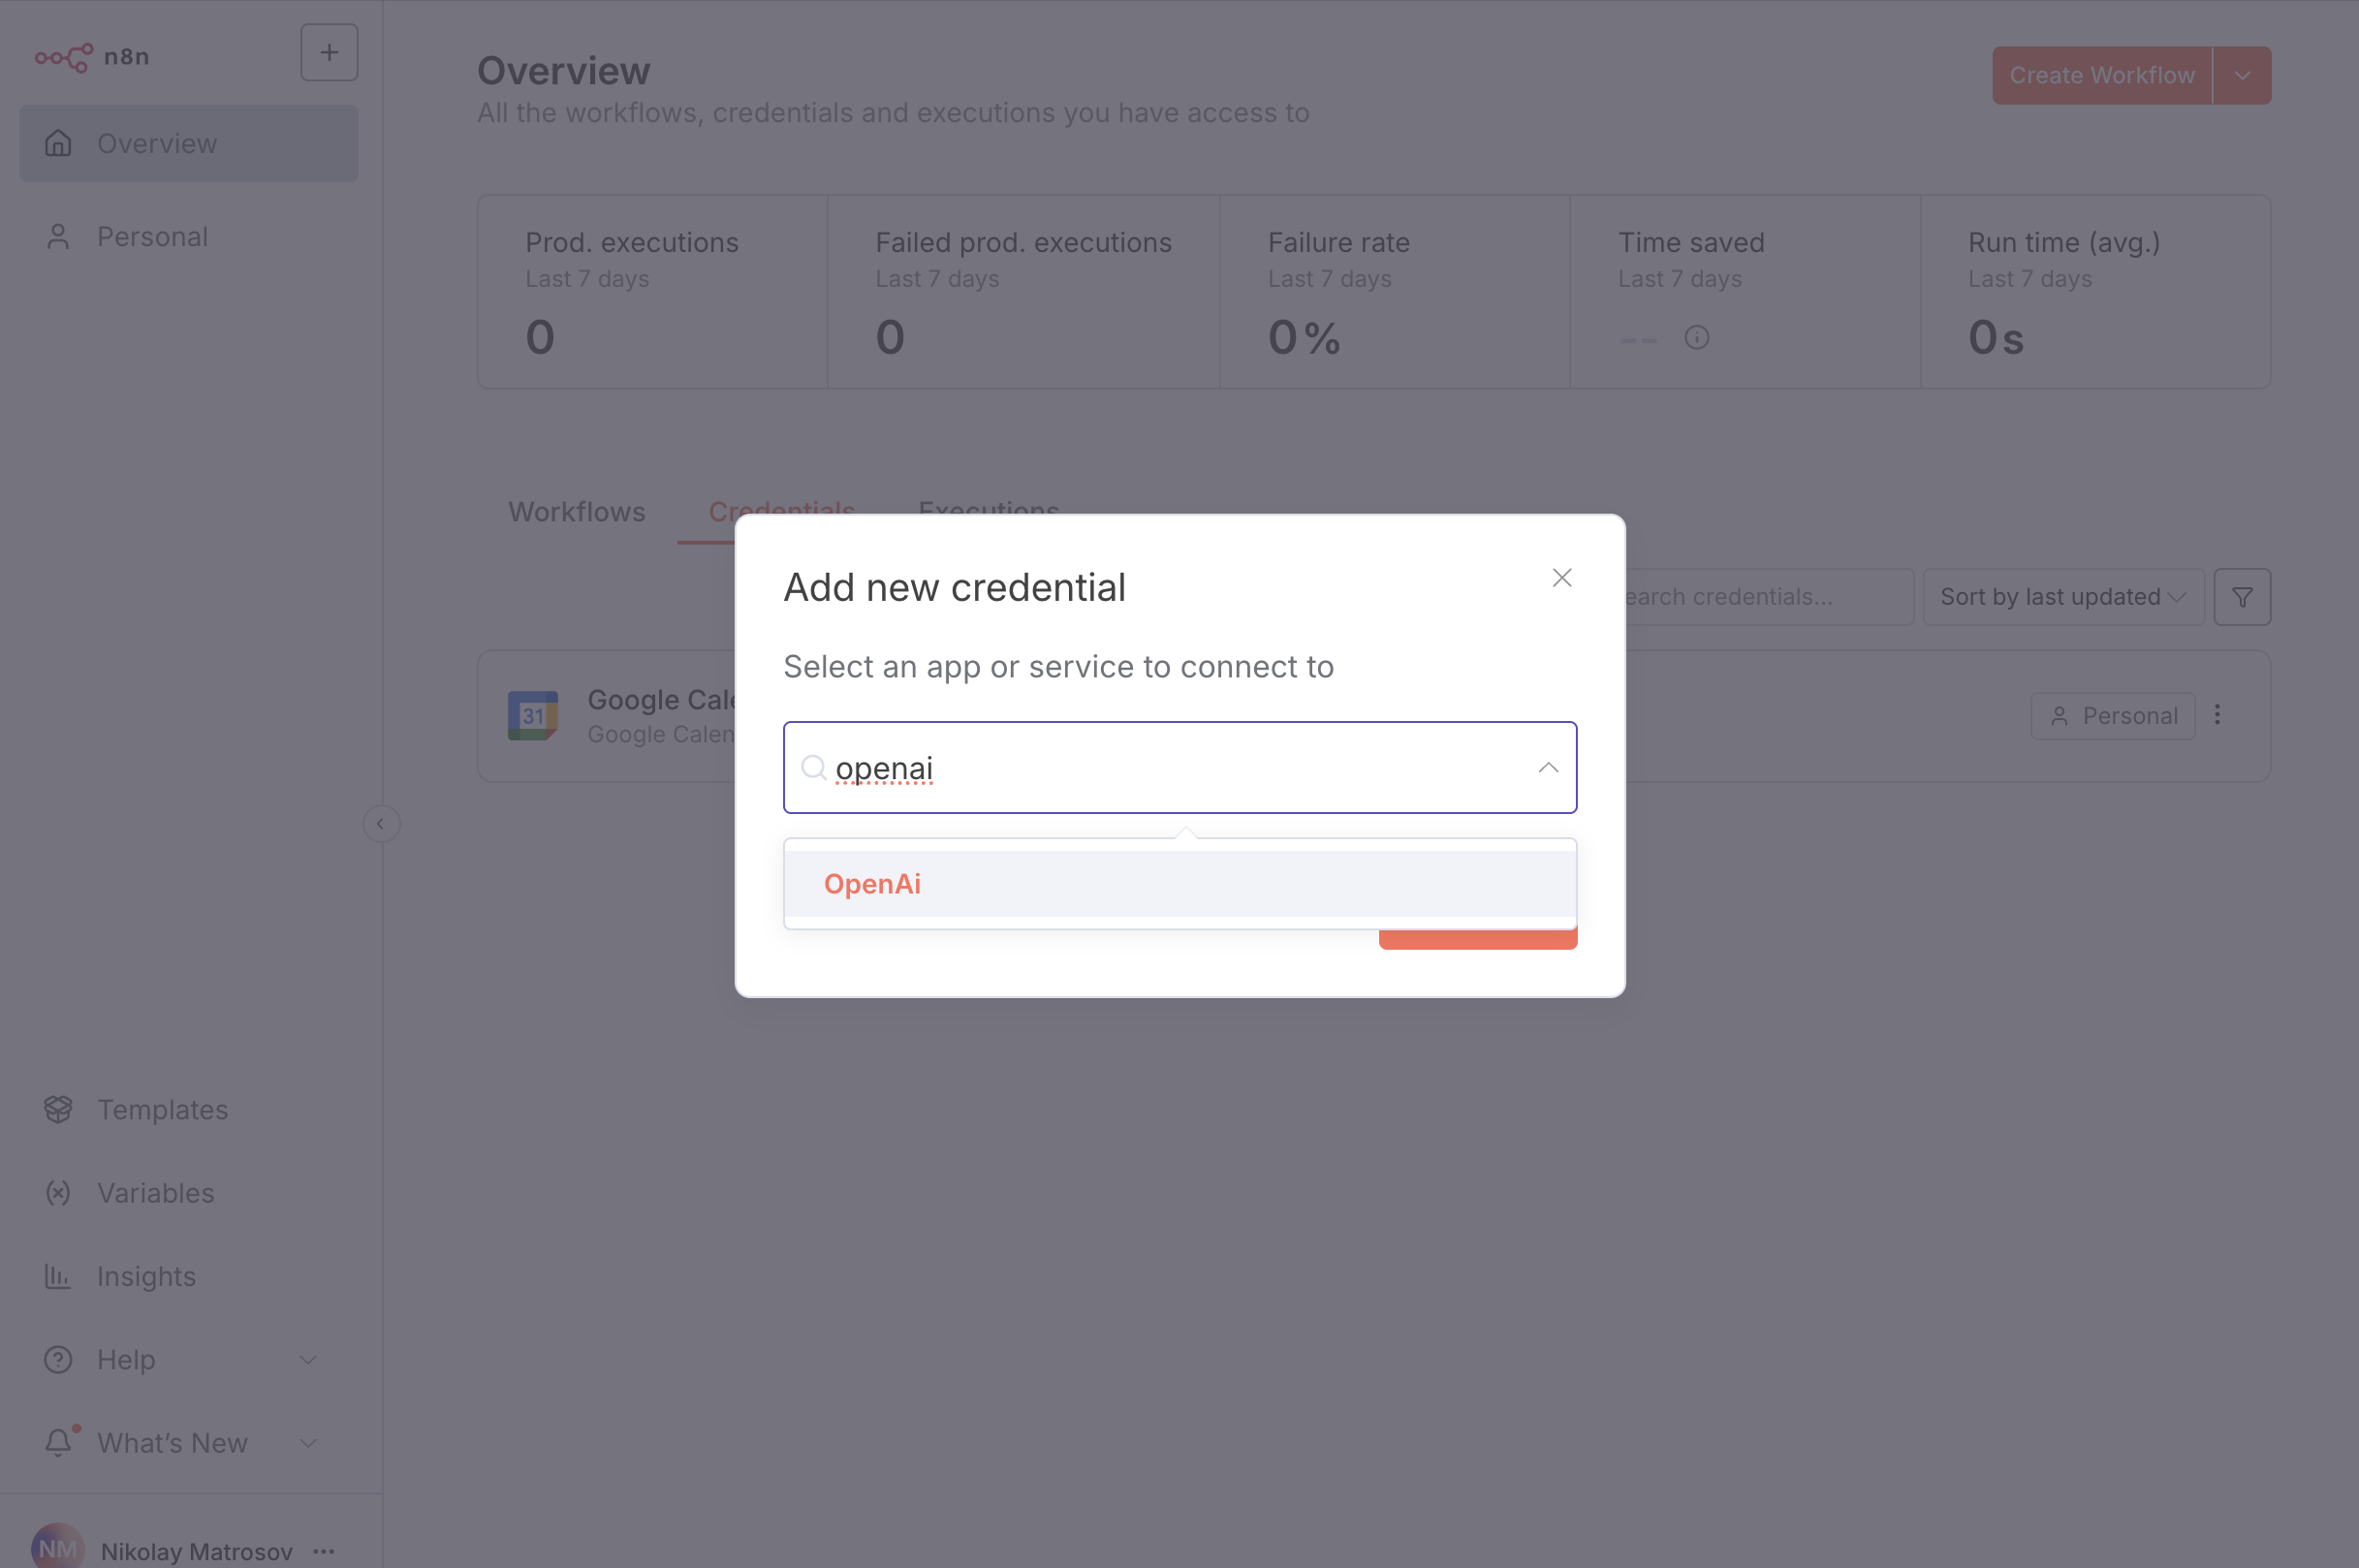The image size is (2359, 1568).
Task: Select OpenAi from the dropdown results
Action: [1180, 884]
